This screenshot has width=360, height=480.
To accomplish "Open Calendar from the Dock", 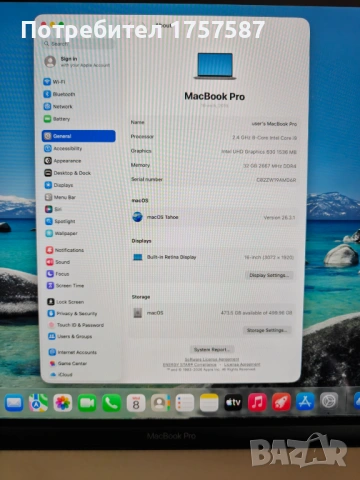I will coord(136,403).
